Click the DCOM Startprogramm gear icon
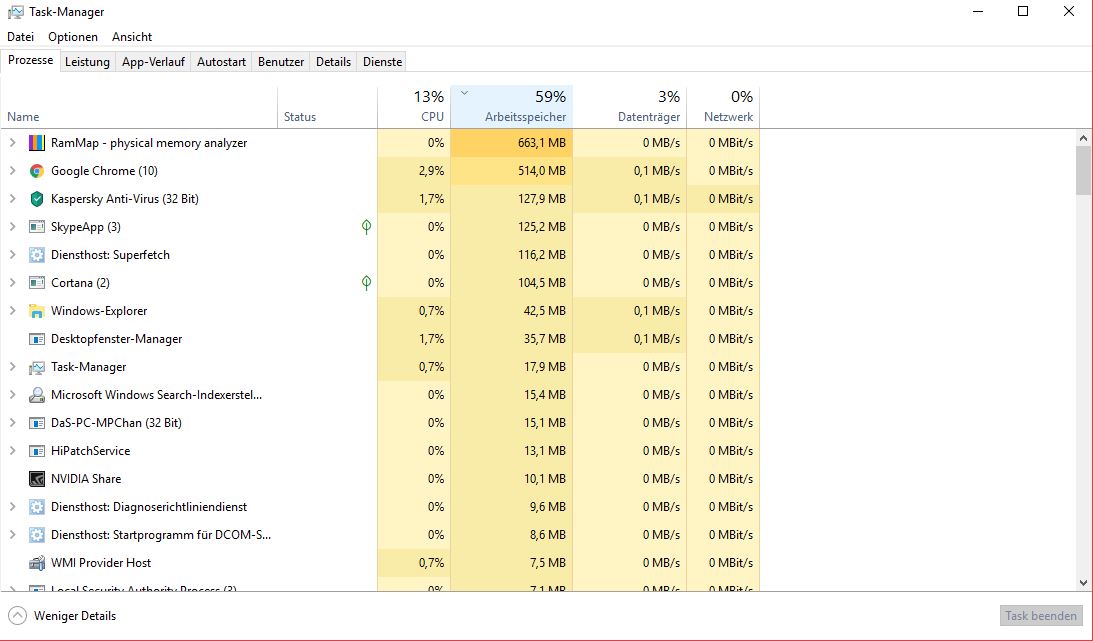Screen dimensions: 1093x641 pos(36,535)
